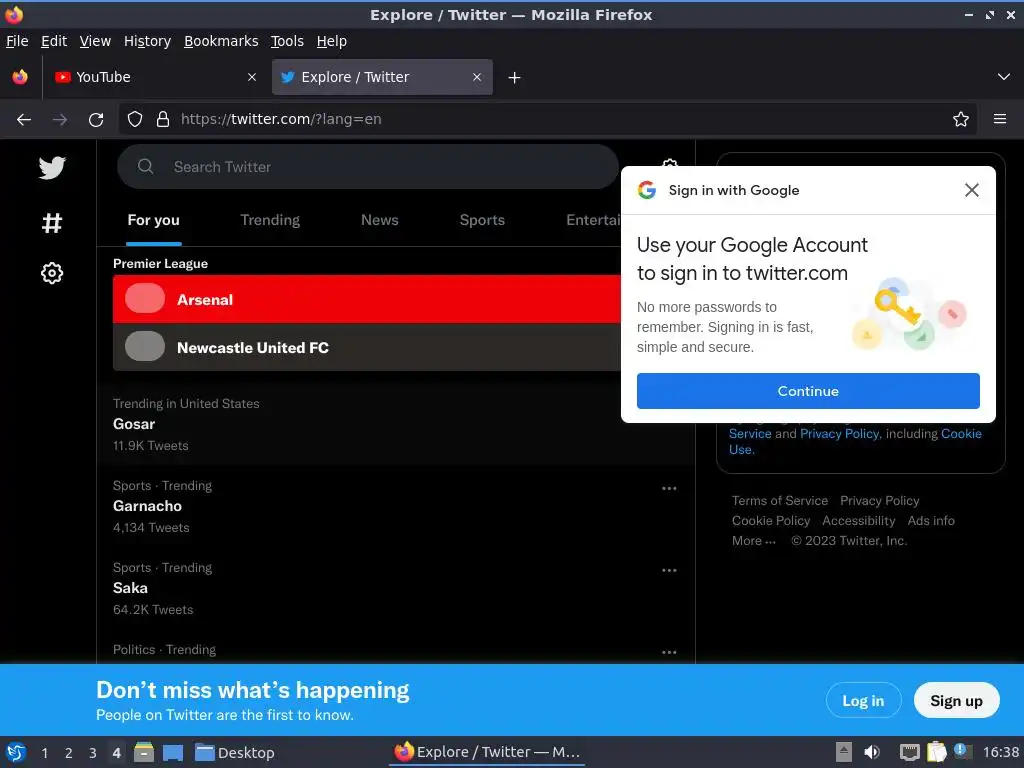Open Settings gear in Twitter sidebar

click(x=52, y=273)
